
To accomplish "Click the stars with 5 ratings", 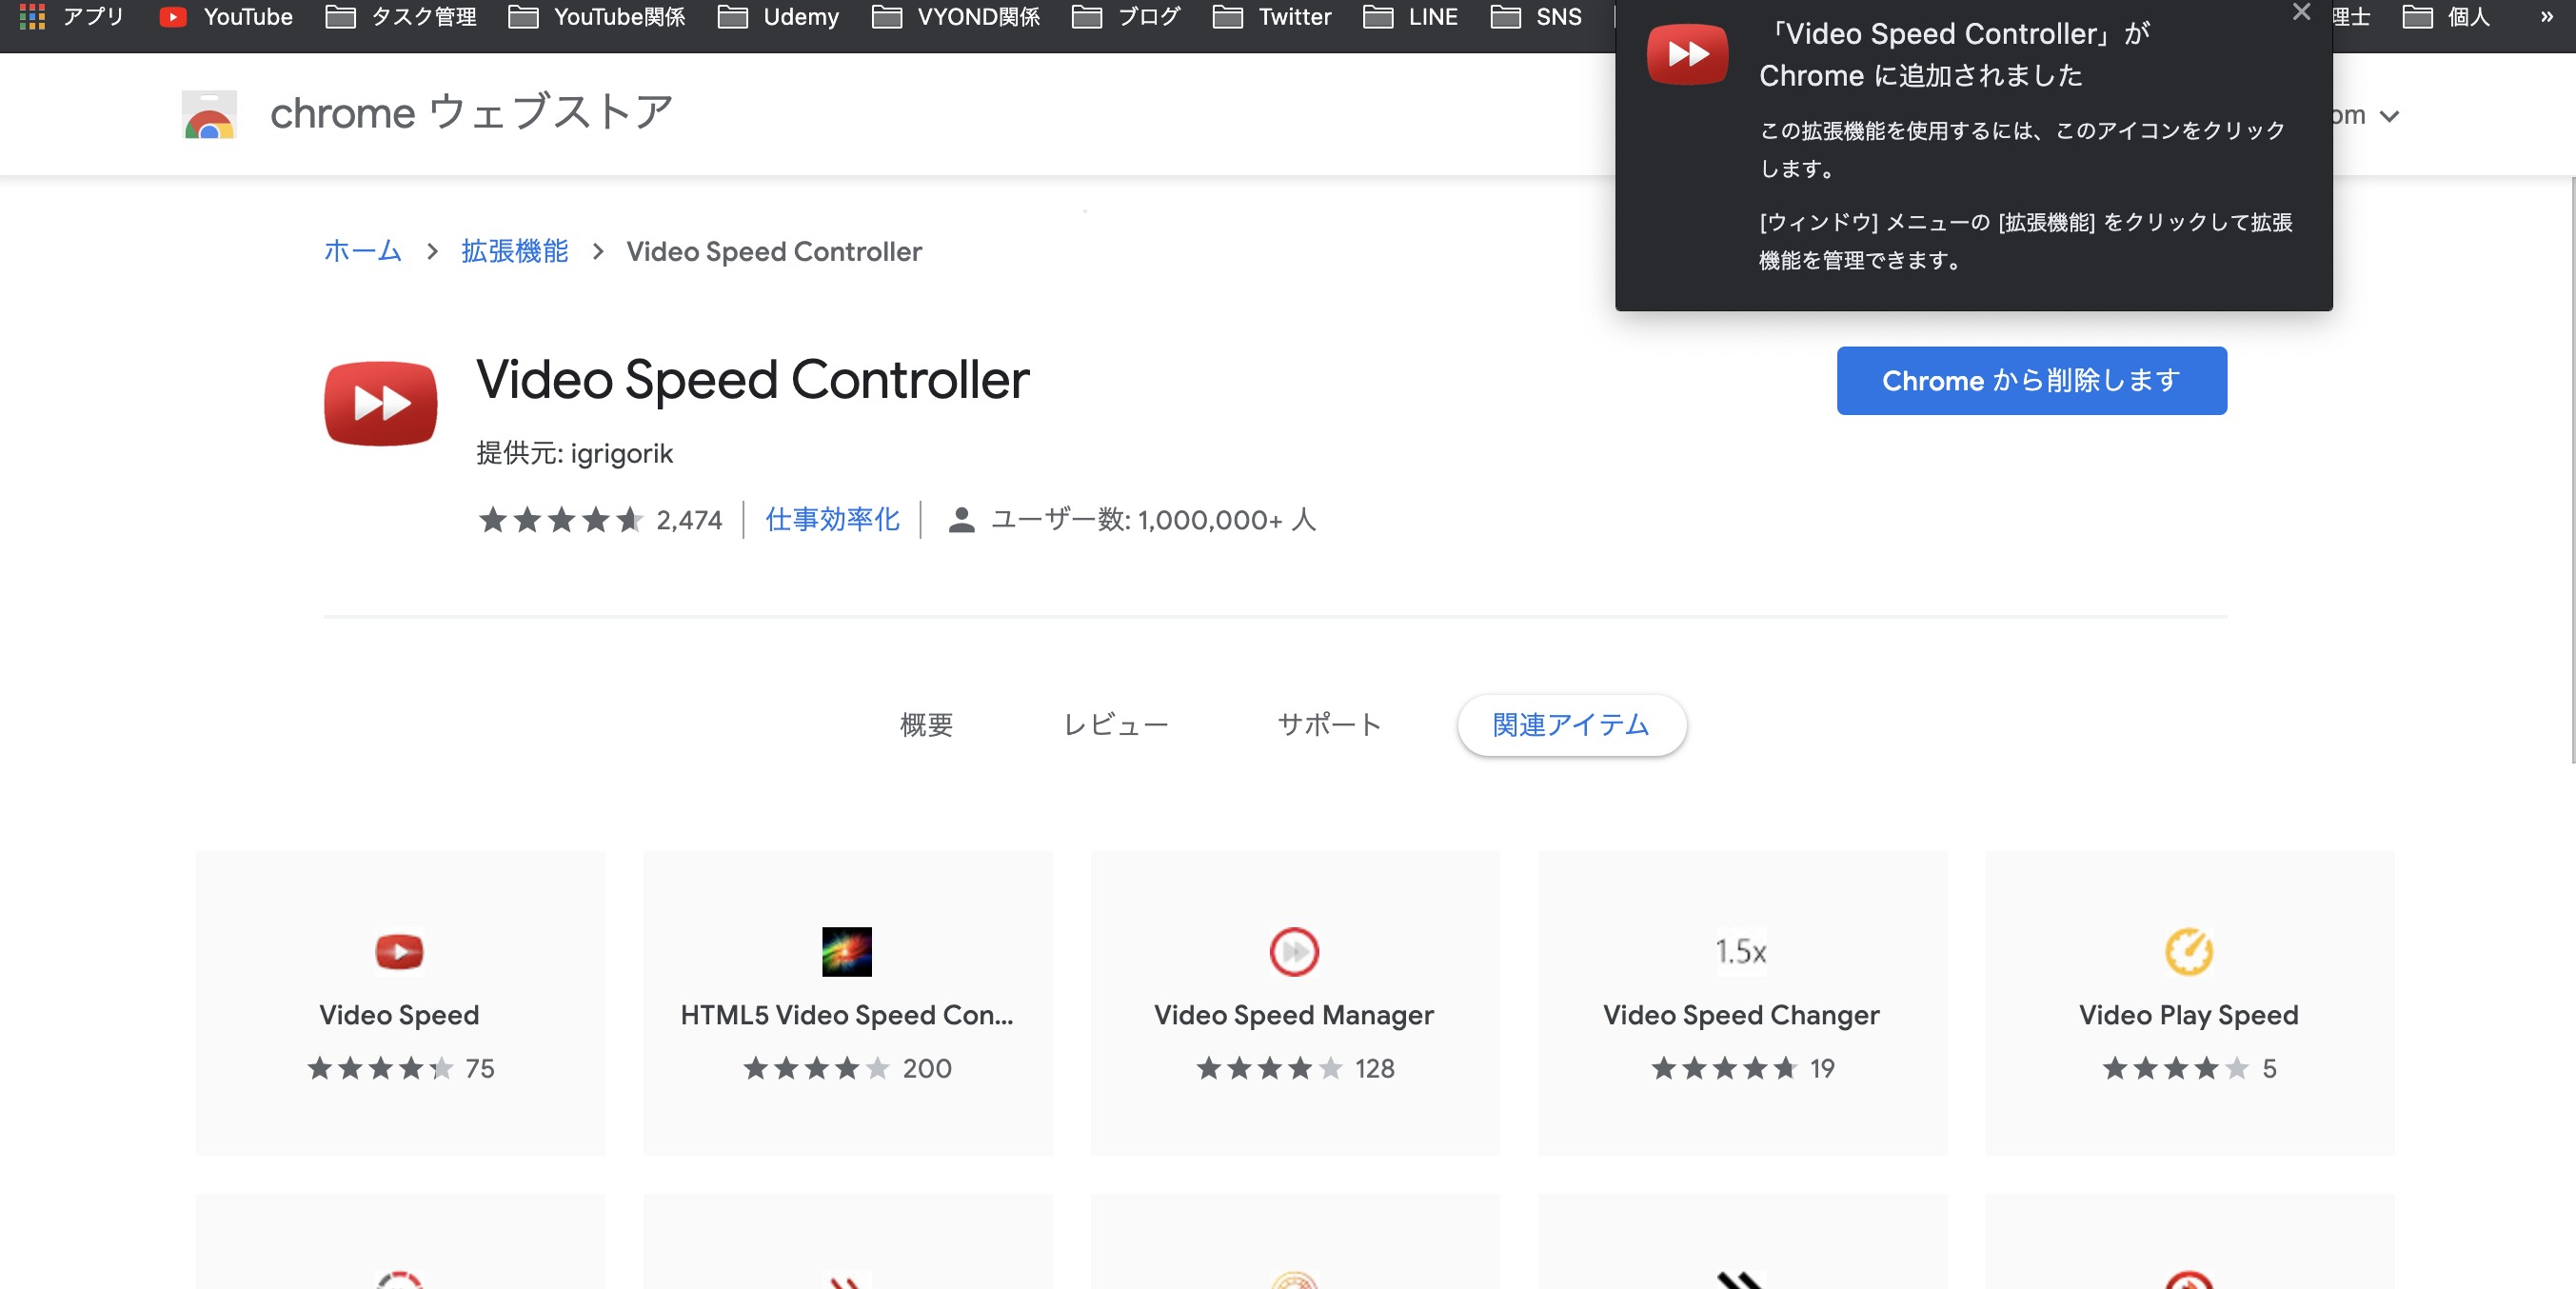I will click(x=2175, y=1068).
